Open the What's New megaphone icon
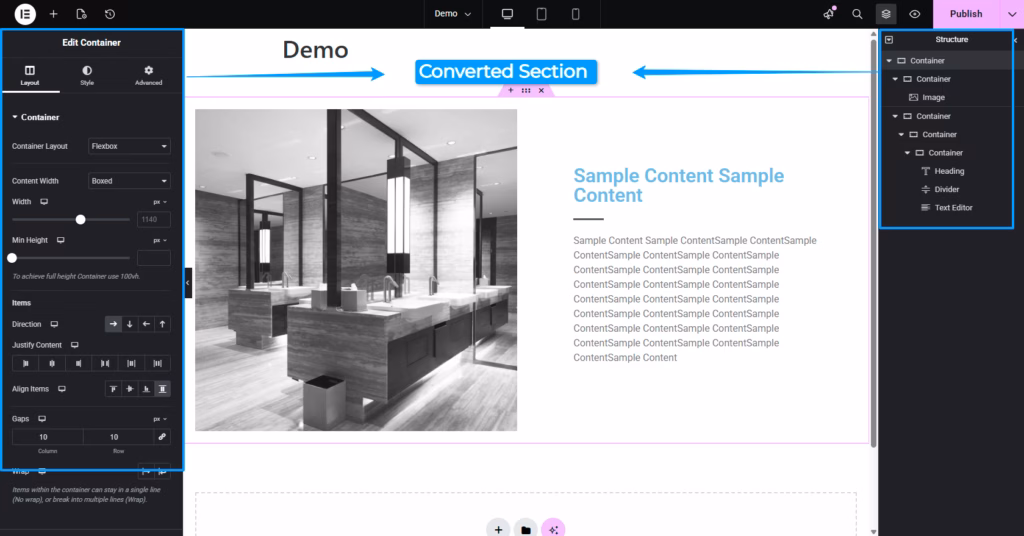This screenshot has height=536, width=1024. pos(829,14)
